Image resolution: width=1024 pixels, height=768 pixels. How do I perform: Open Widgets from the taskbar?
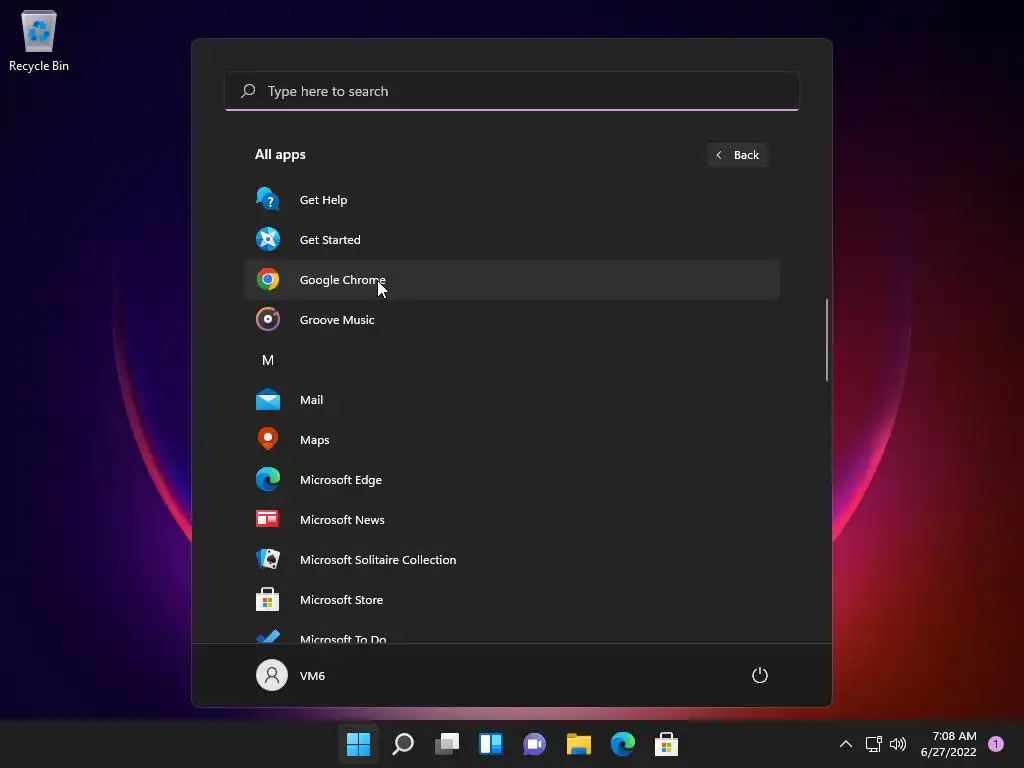tap(490, 744)
